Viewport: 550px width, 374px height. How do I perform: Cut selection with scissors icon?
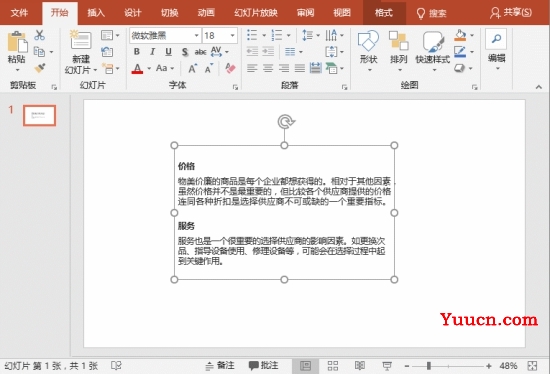coord(39,35)
